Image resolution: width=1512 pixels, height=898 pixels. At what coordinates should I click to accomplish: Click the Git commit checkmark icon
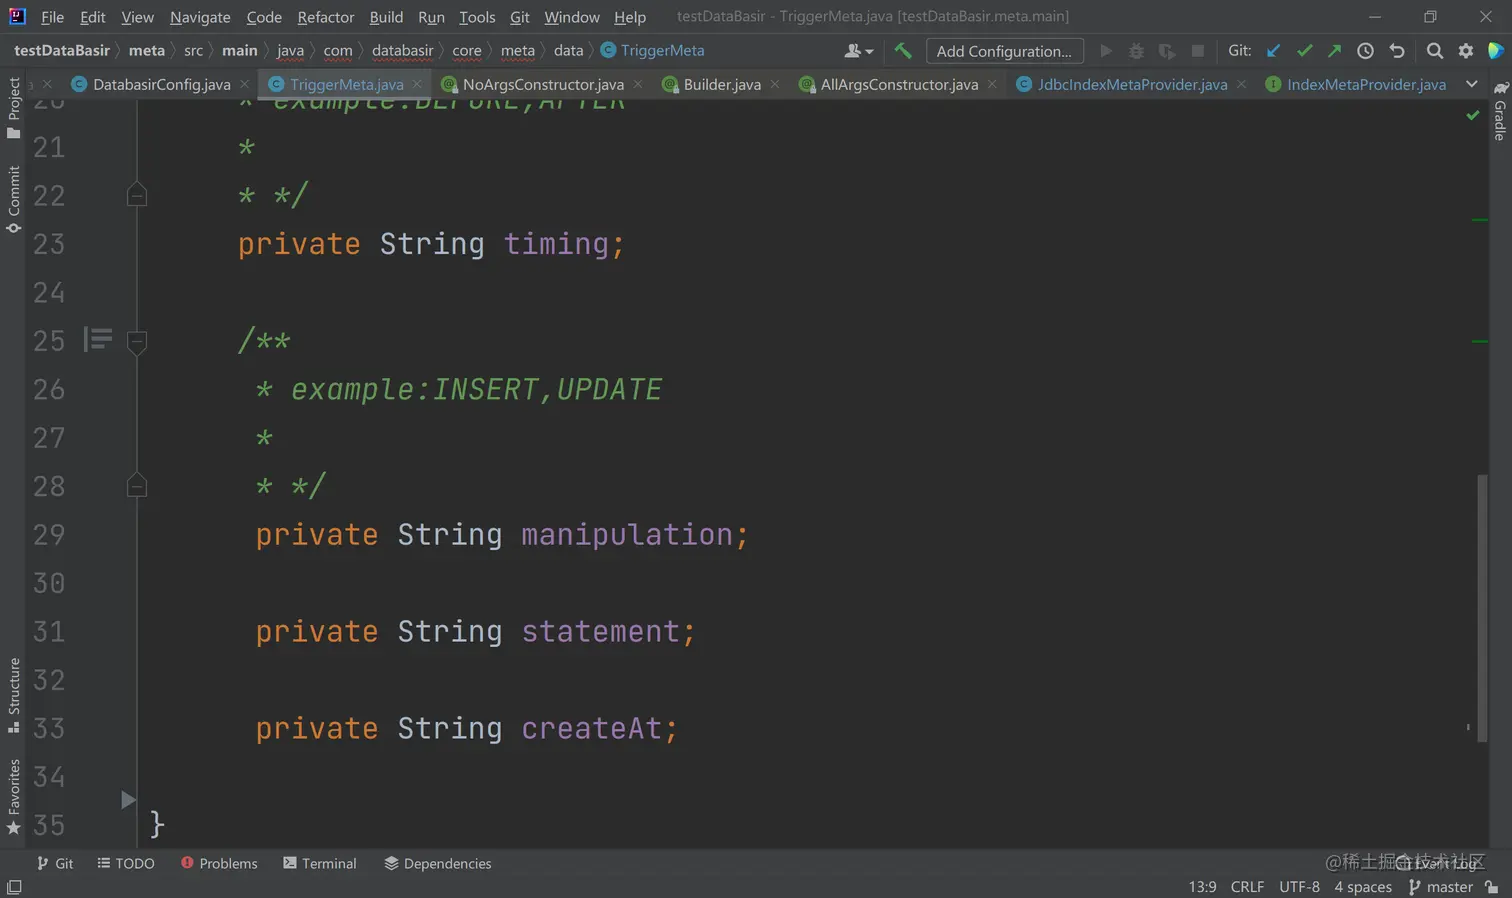(1304, 51)
